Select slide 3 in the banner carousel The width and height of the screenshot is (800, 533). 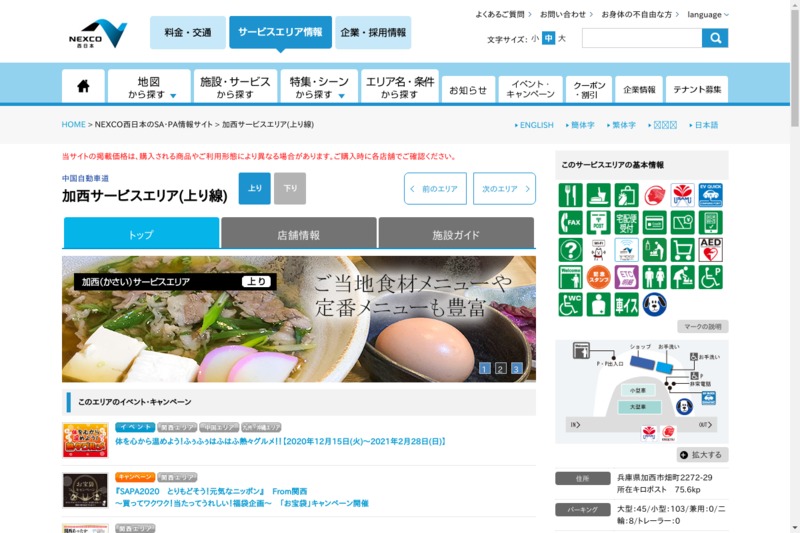pos(517,368)
